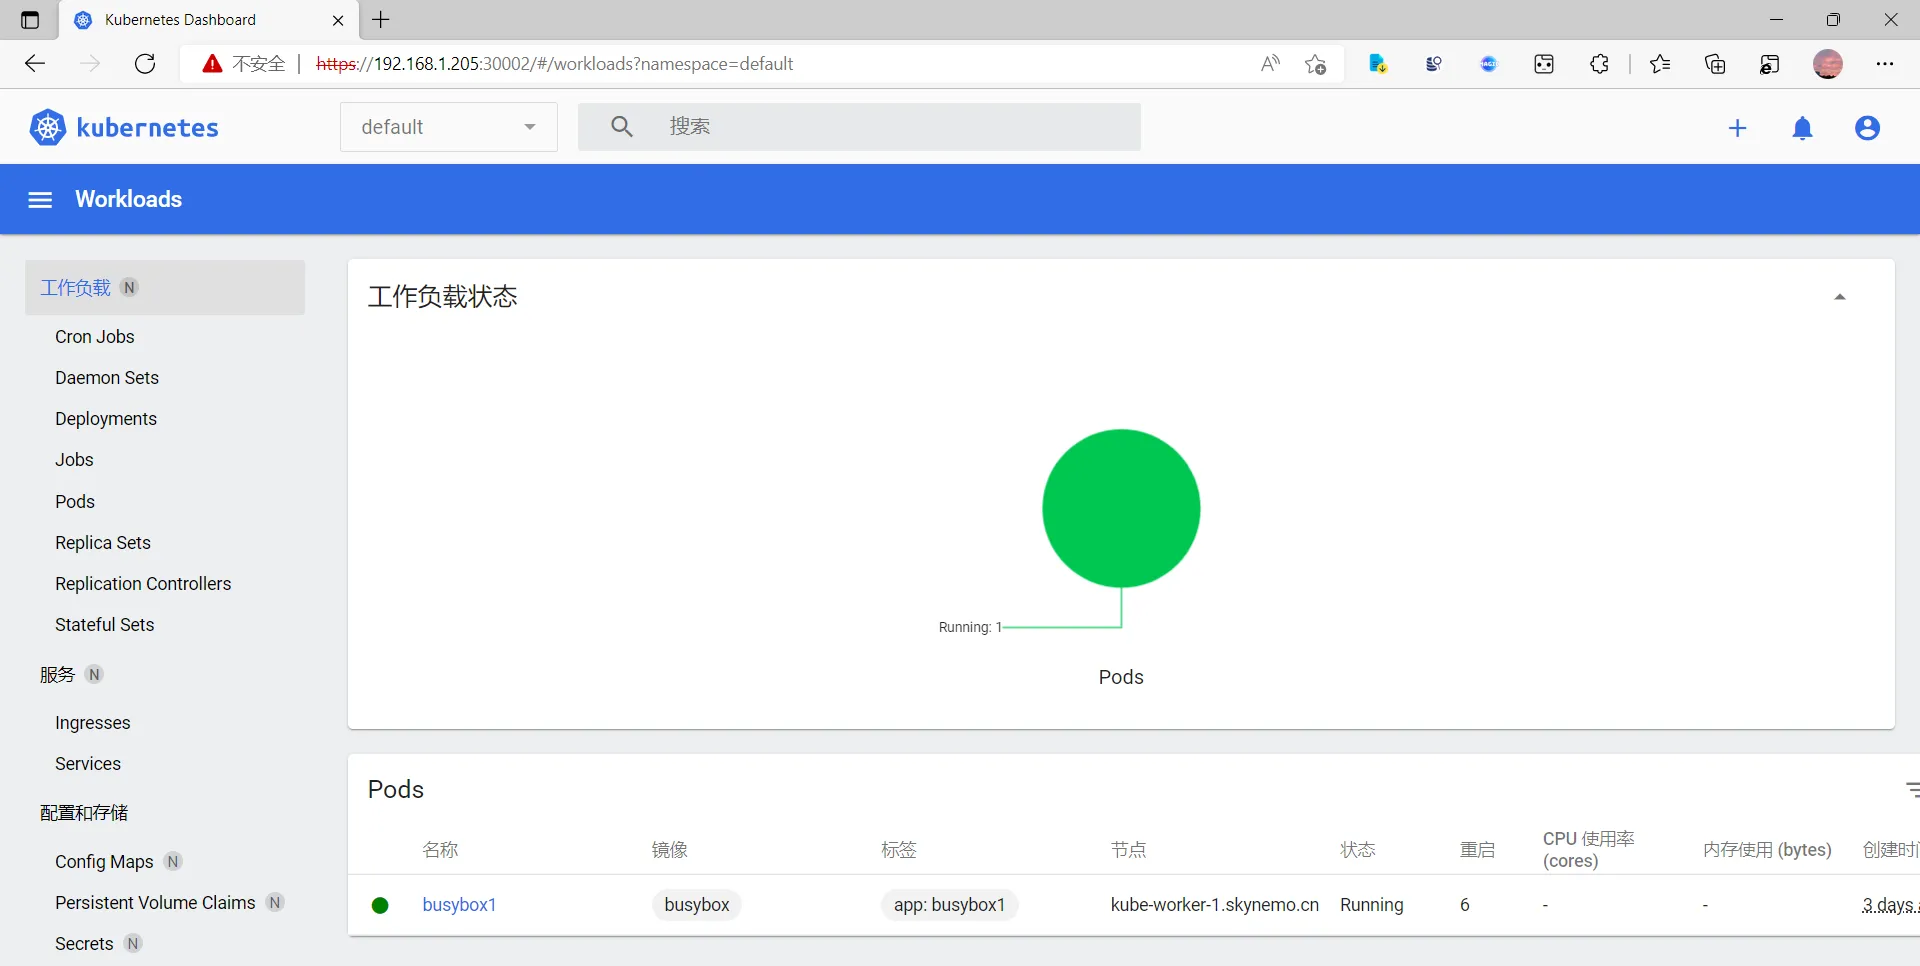1920x966 pixels.
Task: Open browser settings ellipsis menu
Action: pos(1885,64)
